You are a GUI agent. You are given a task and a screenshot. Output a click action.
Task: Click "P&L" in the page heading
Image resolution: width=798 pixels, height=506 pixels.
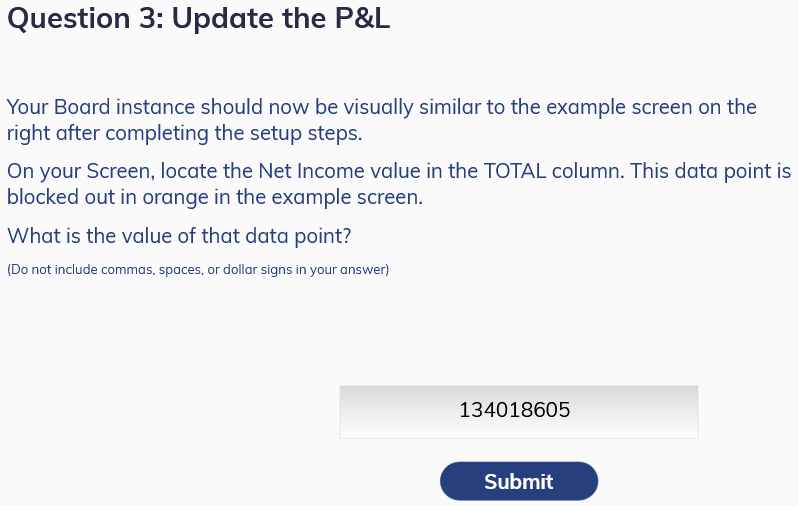362,18
